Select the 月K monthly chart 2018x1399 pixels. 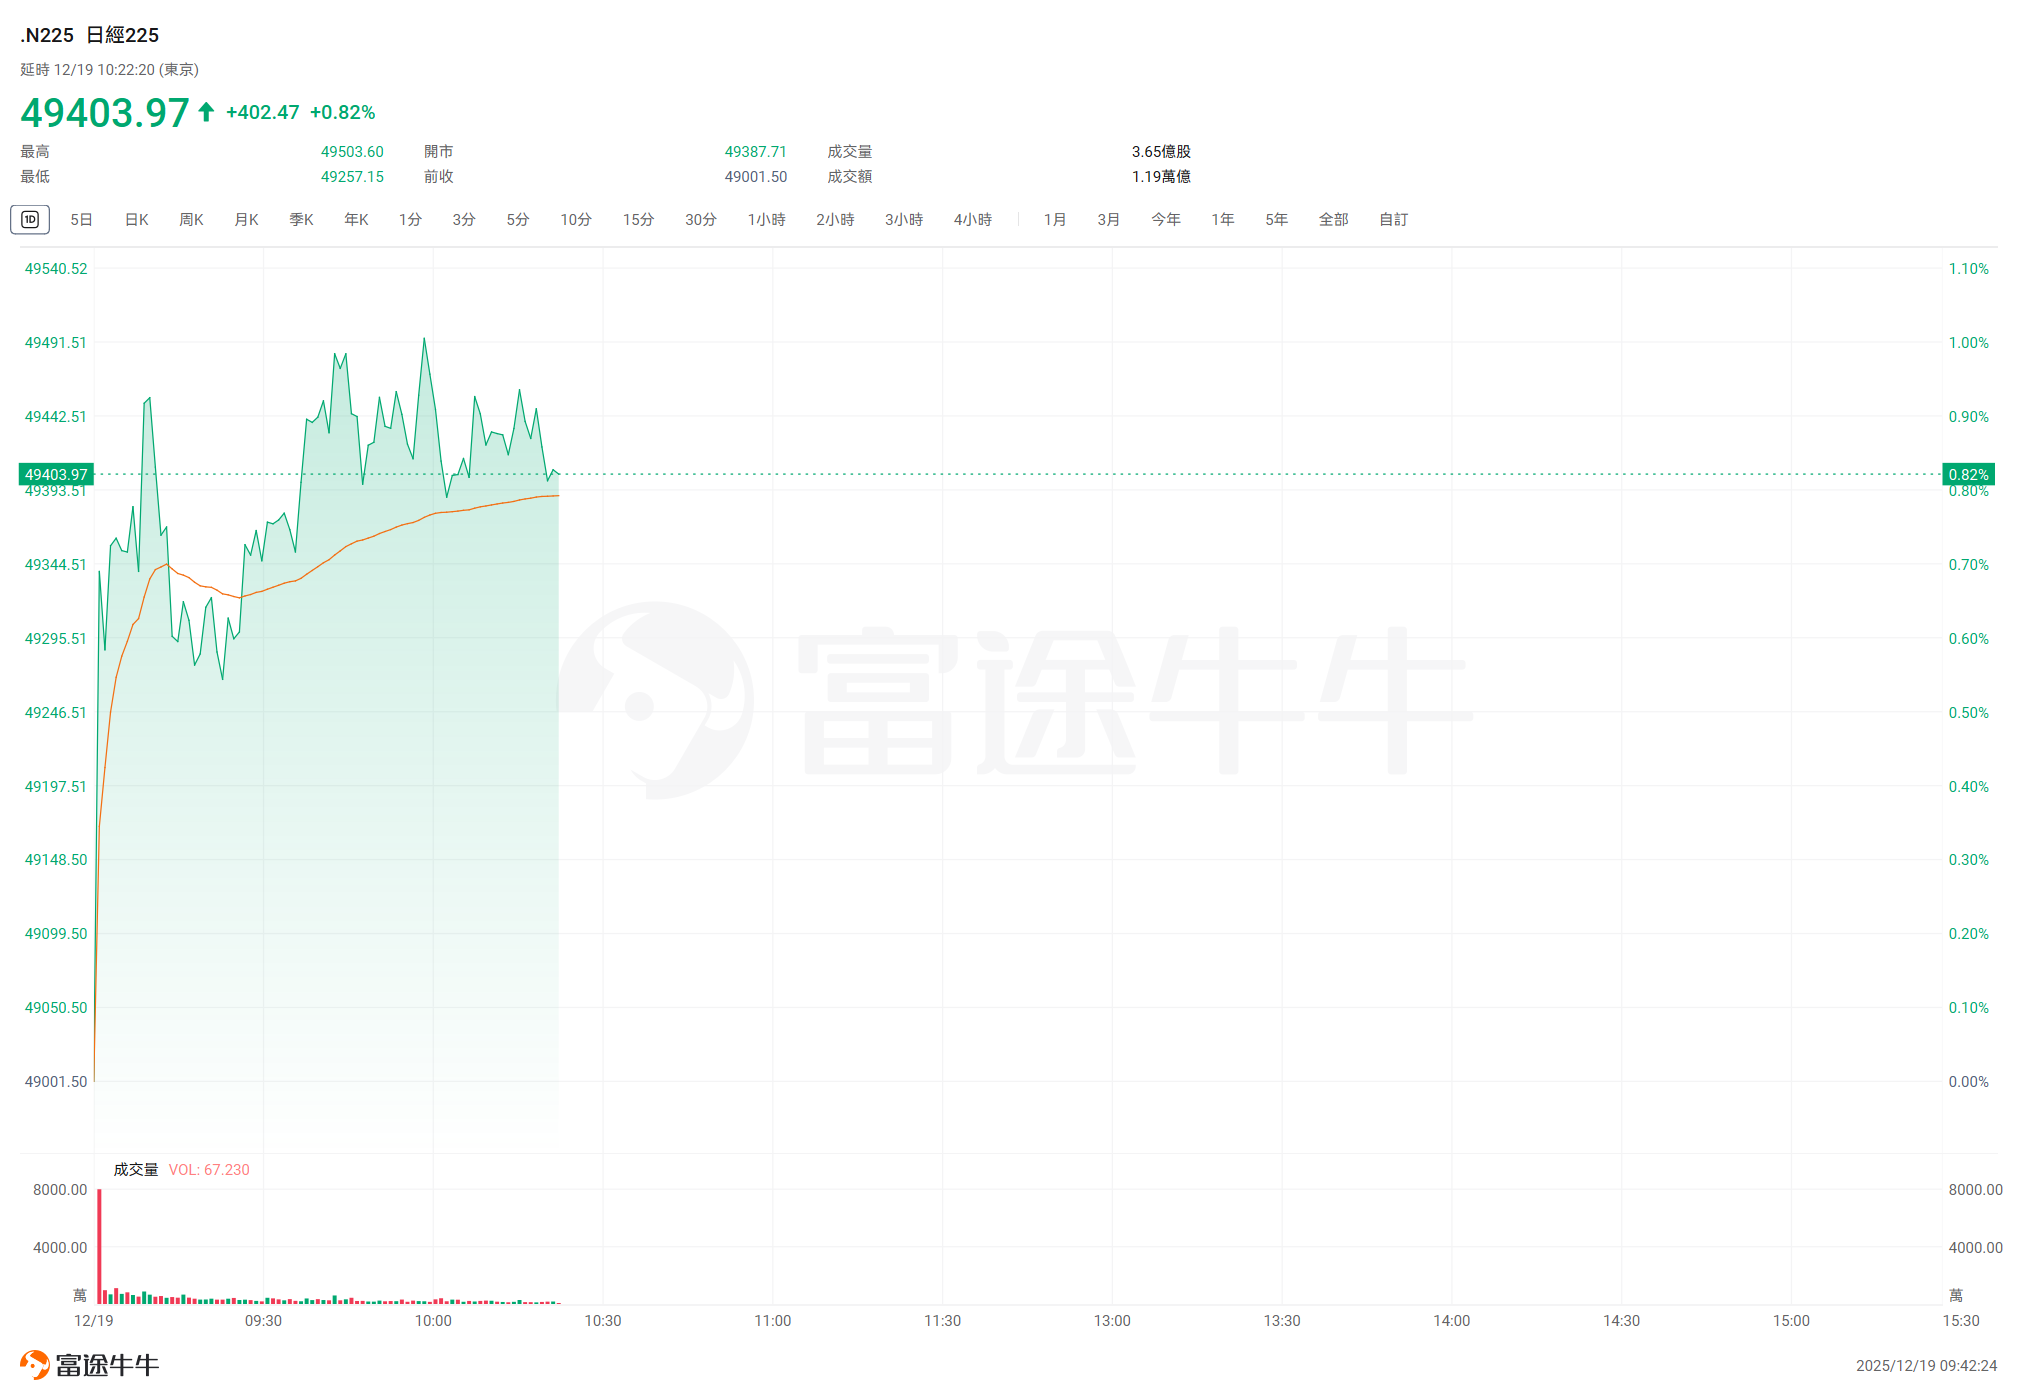[246, 219]
